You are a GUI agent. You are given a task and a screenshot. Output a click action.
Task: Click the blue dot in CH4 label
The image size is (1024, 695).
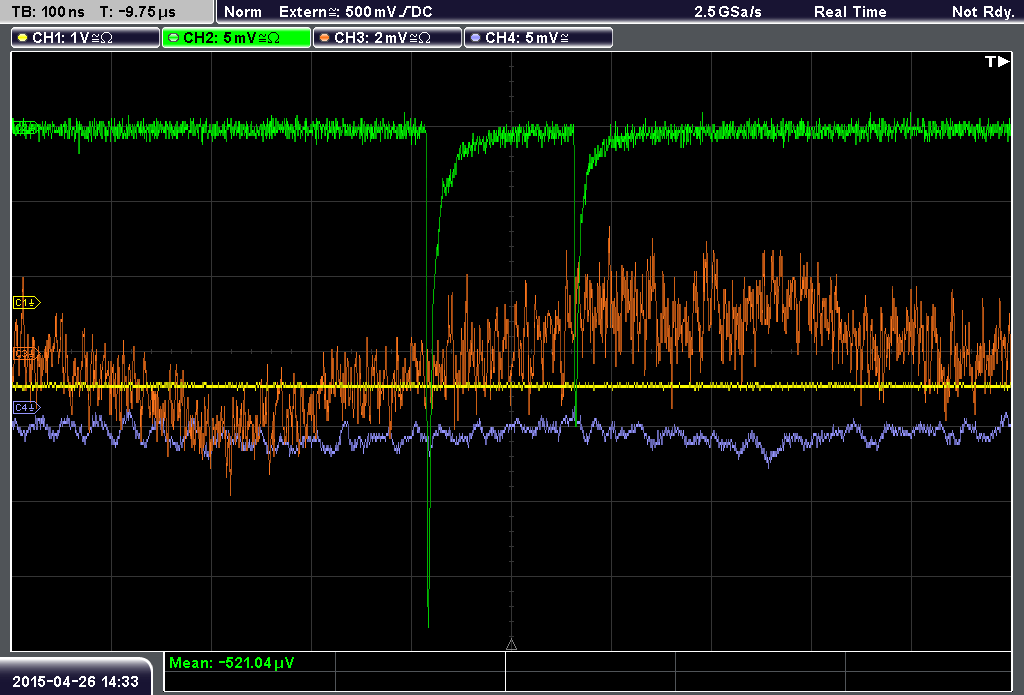[475, 38]
